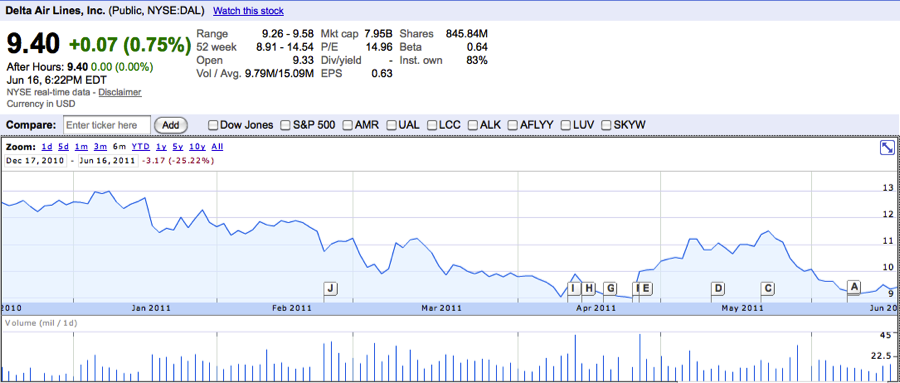Open news flag E on the chart
Viewport: 900px width, 383px height.
(x=646, y=288)
